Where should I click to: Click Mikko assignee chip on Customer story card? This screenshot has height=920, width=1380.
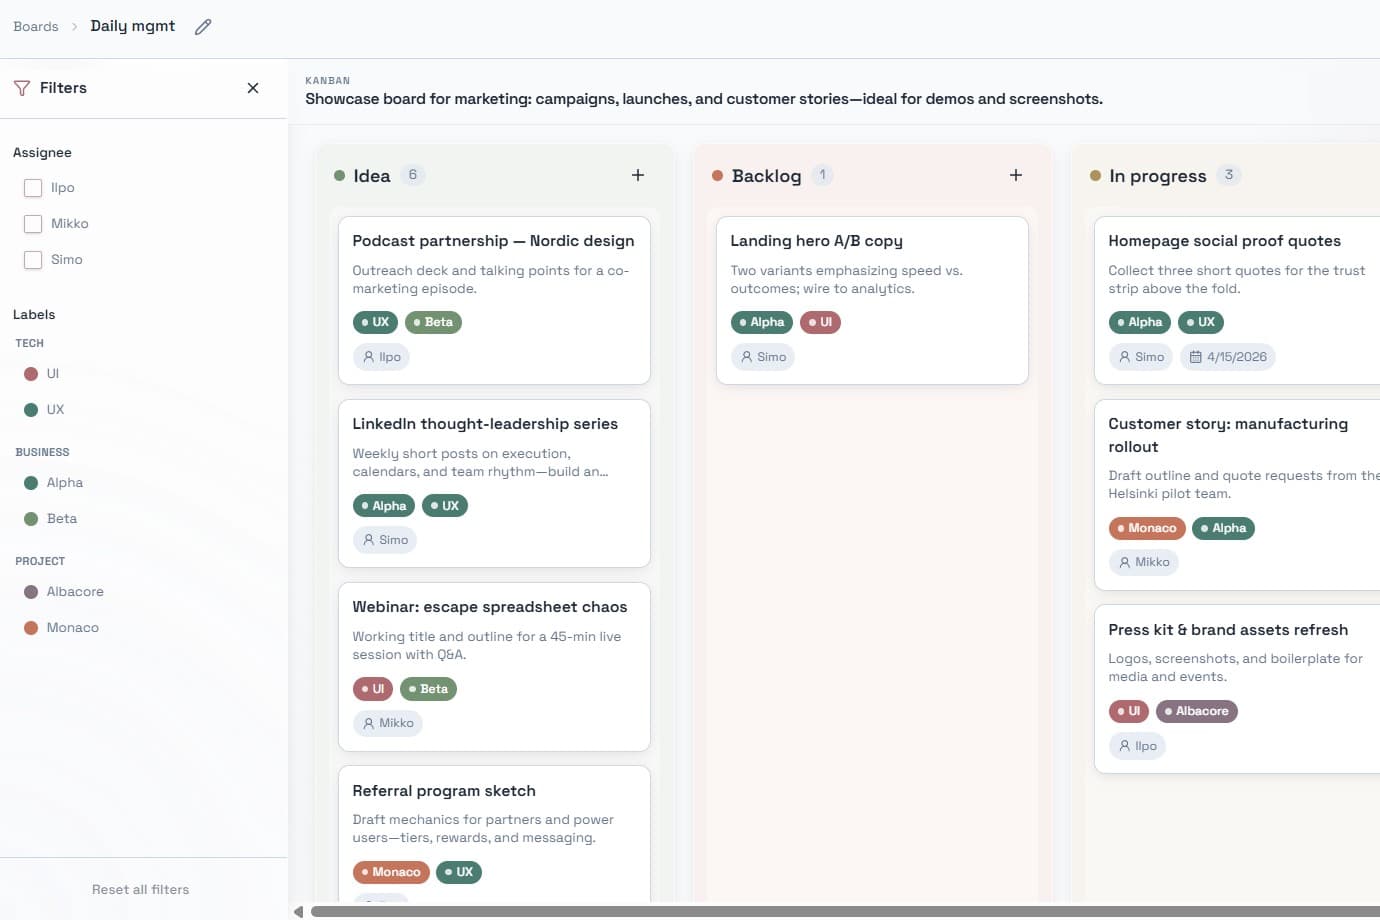click(x=1144, y=562)
